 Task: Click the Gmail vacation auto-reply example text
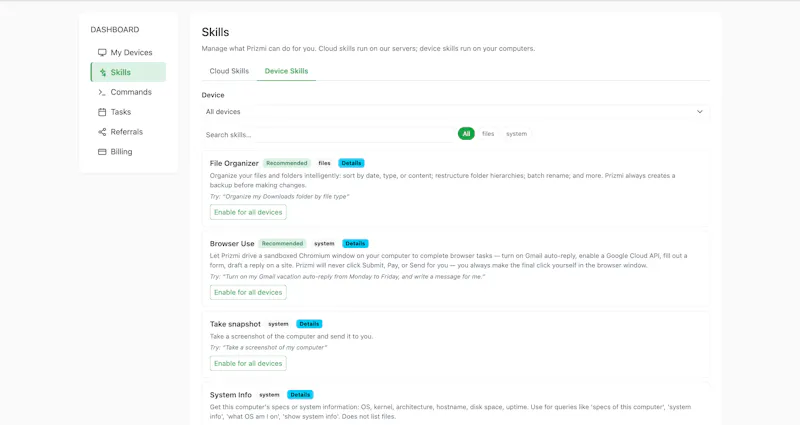pos(347,277)
